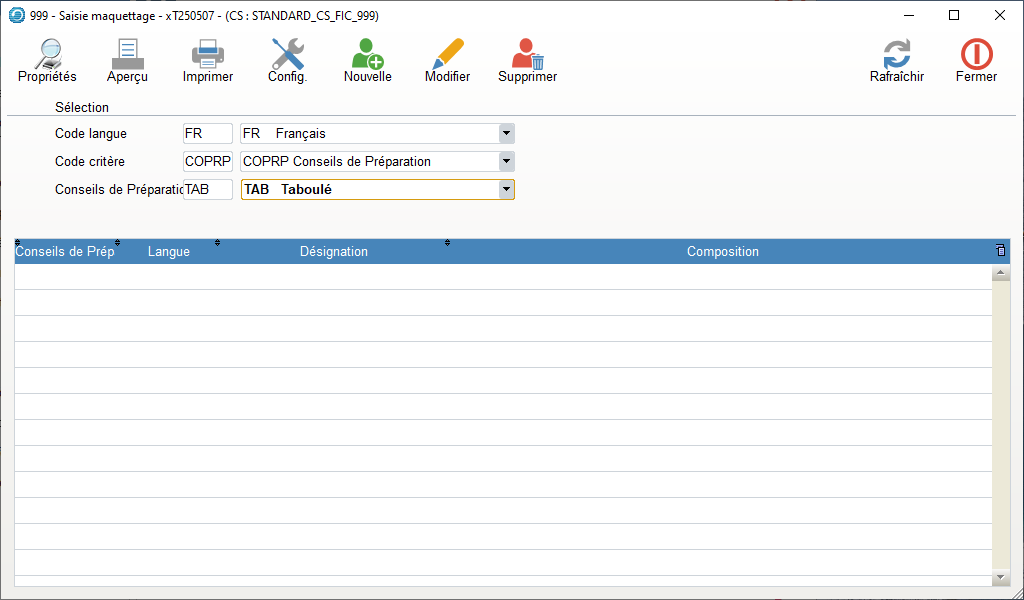Screen dimensions: 1024x600
Task: Expand the COPRP Conseils de Préparation dropdown
Action: click(506, 161)
